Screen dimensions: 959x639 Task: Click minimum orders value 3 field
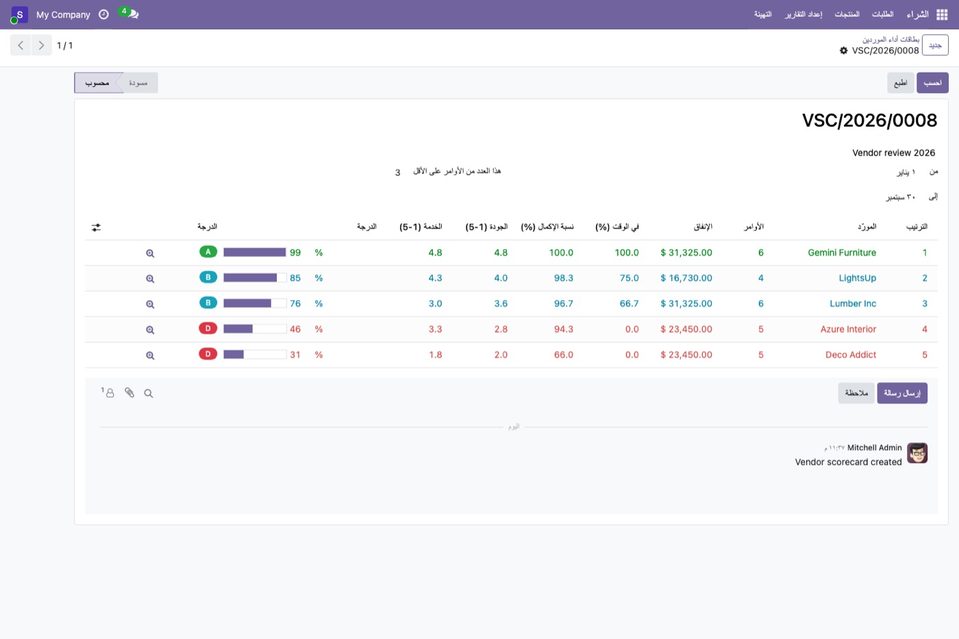click(x=398, y=172)
